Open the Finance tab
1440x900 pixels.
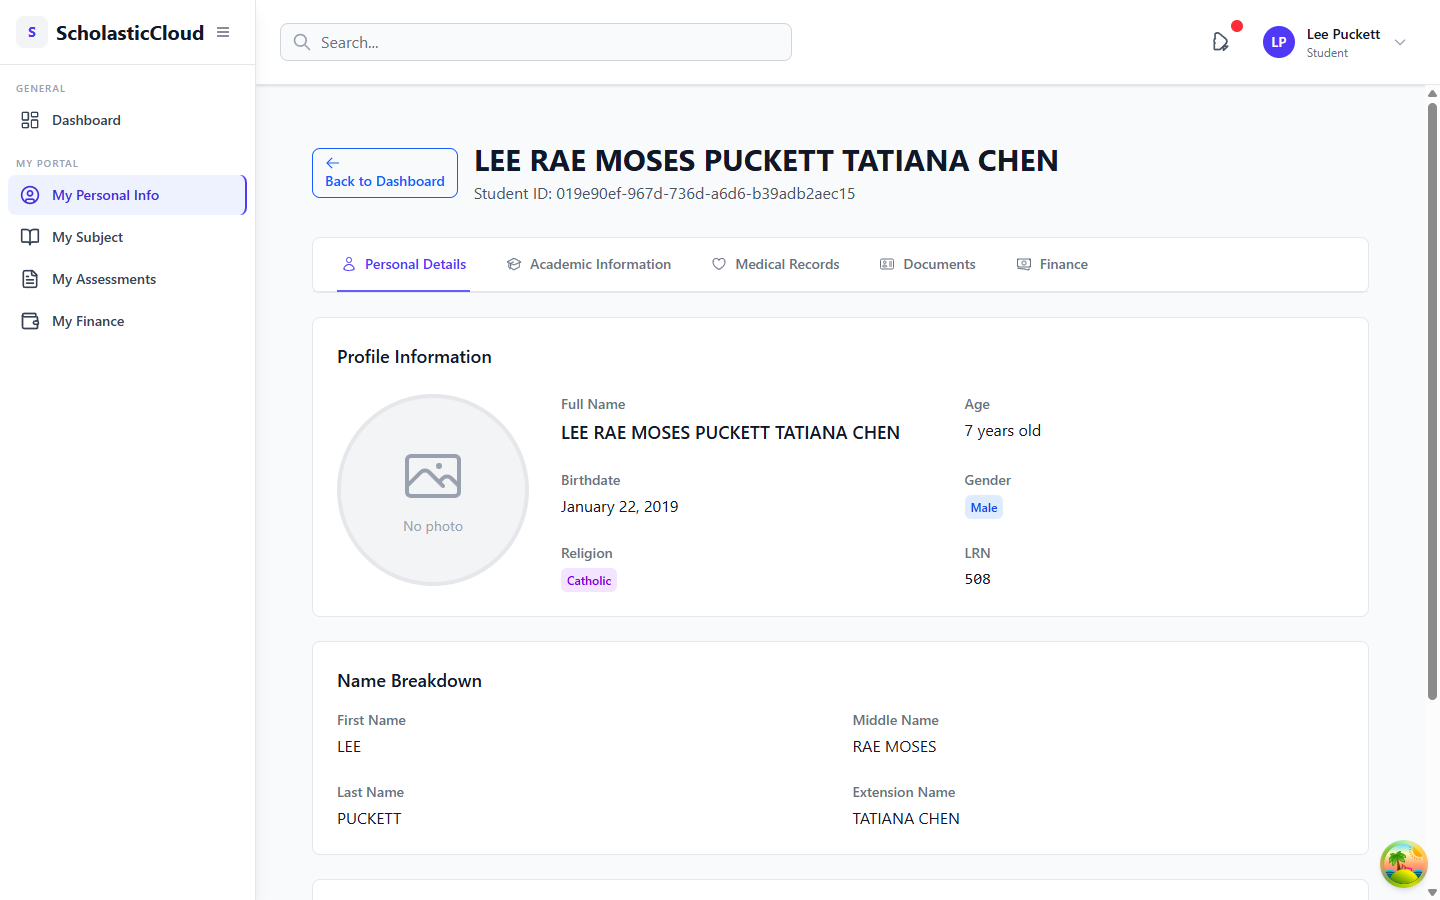coord(1052,264)
